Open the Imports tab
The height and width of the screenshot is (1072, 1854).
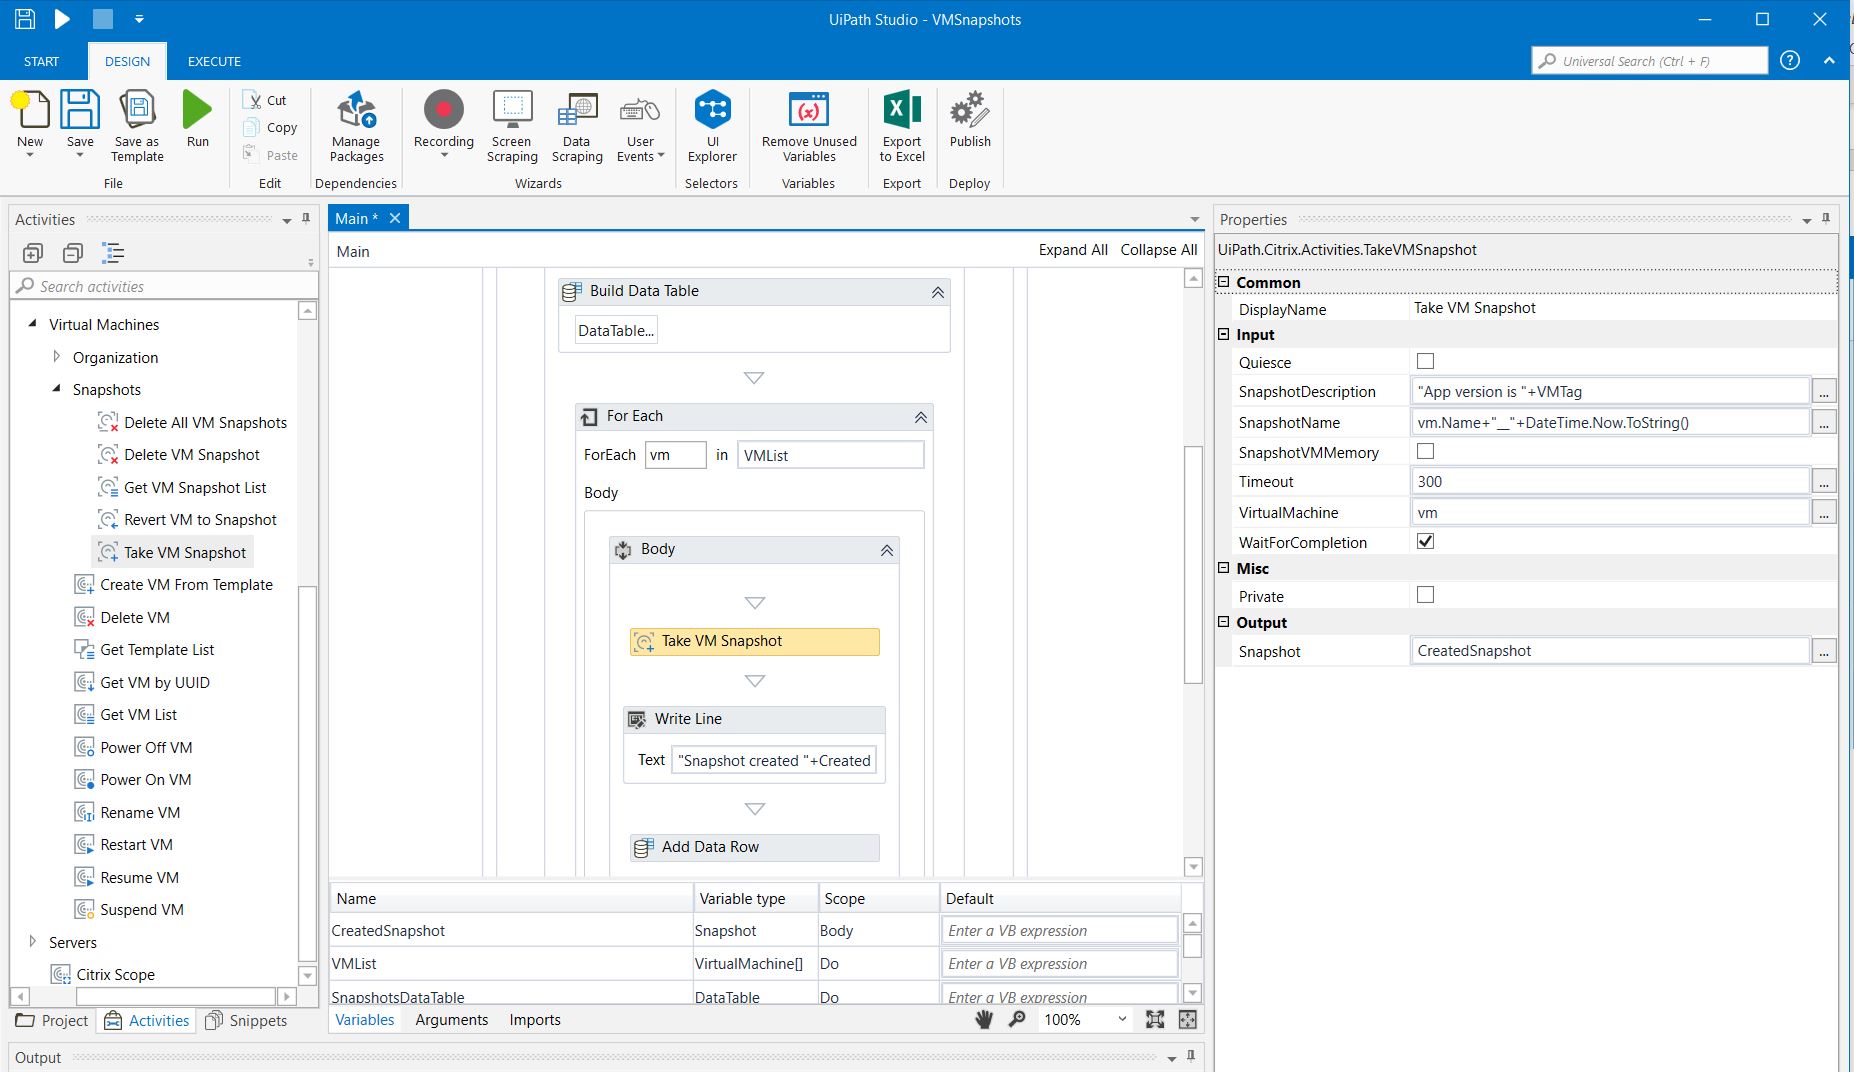coord(535,1019)
